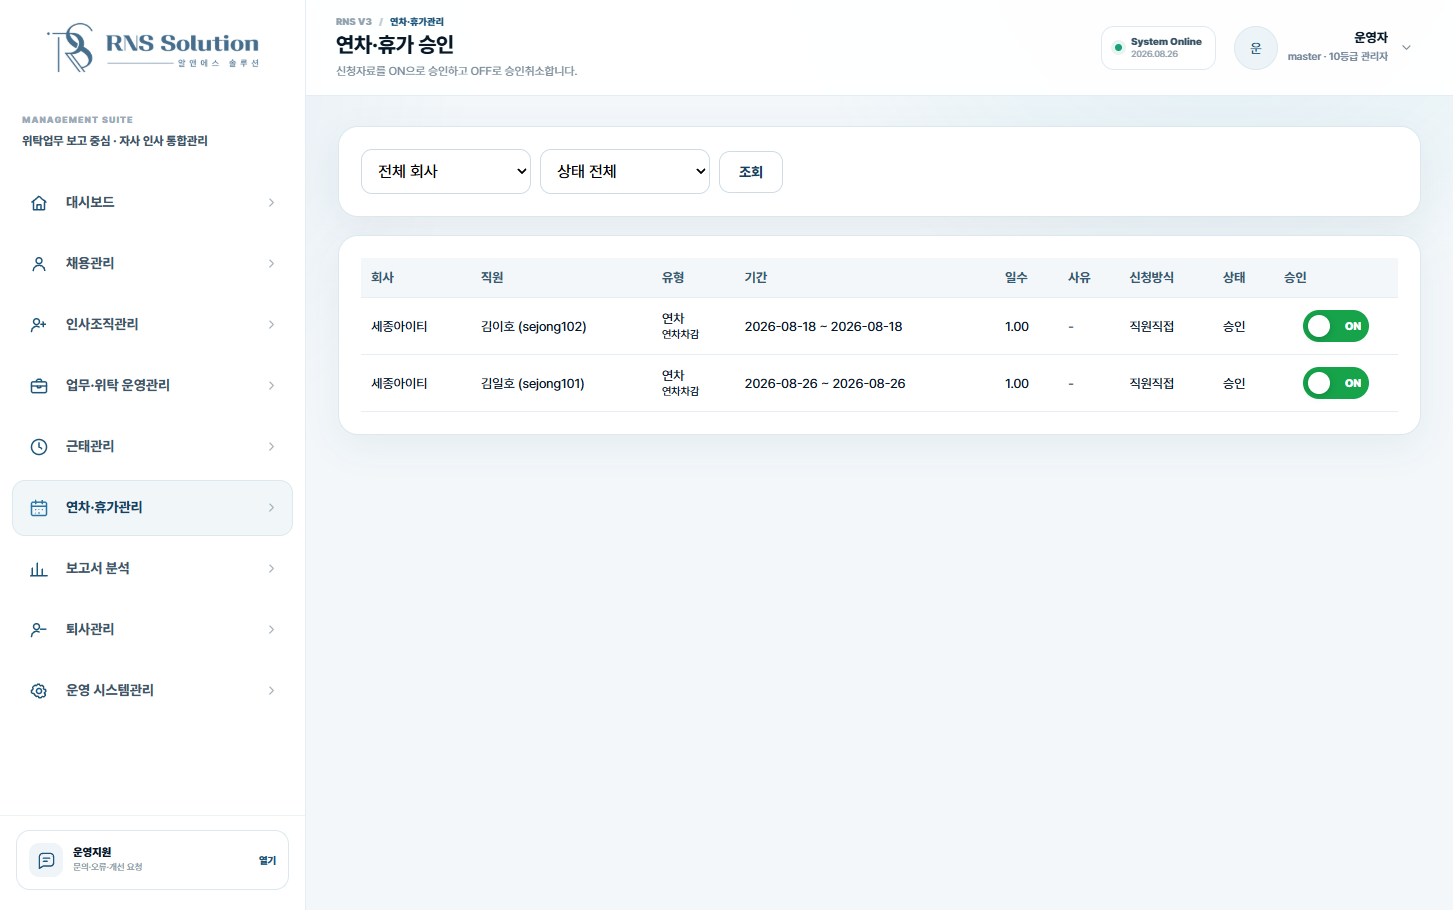Expand the 채용관리 menu chevron
Image resolution: width=1453 pixels, height=910 pixels.
pos(271,264)
